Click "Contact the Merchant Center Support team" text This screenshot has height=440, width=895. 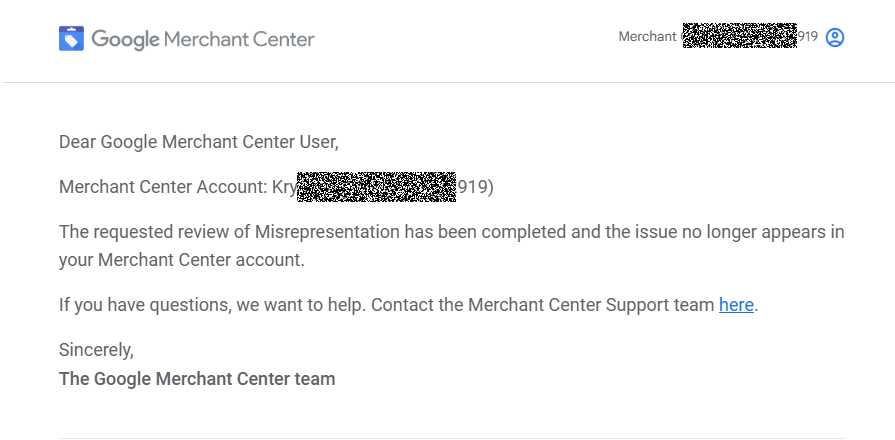pos(543,305)
